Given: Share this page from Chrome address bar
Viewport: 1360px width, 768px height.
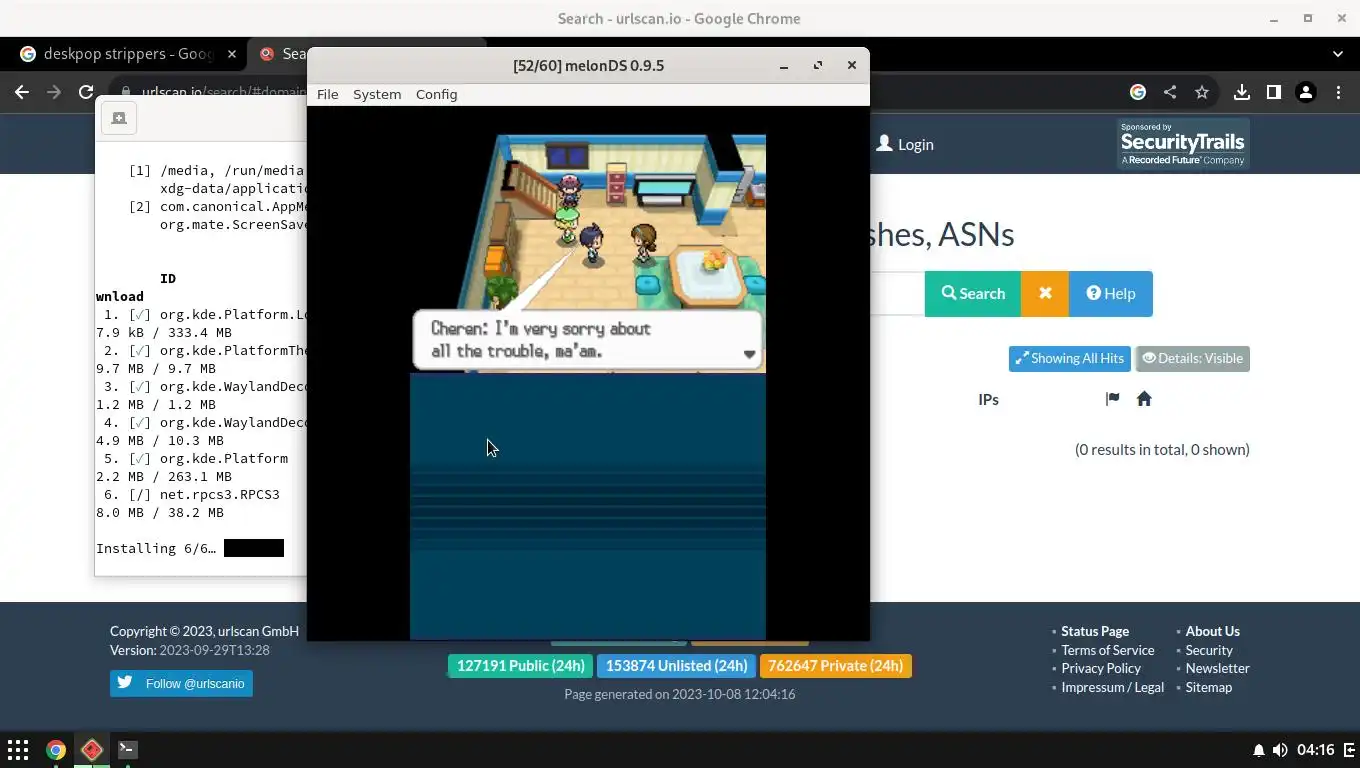Looking at the screenshot, I should pos(1170,92).
